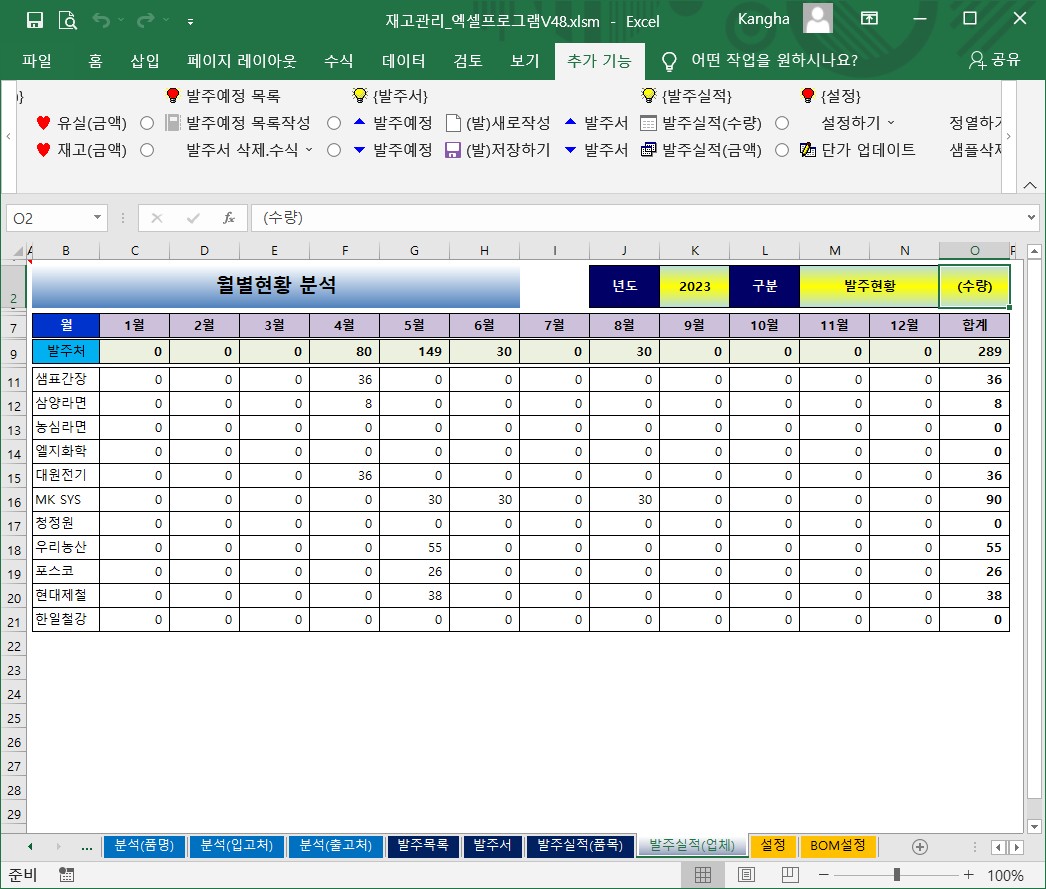The height and width of the screenshot is (889, 1046).
Task: Select radio button after 발주실적(금액)
Action: coord(782,150)
